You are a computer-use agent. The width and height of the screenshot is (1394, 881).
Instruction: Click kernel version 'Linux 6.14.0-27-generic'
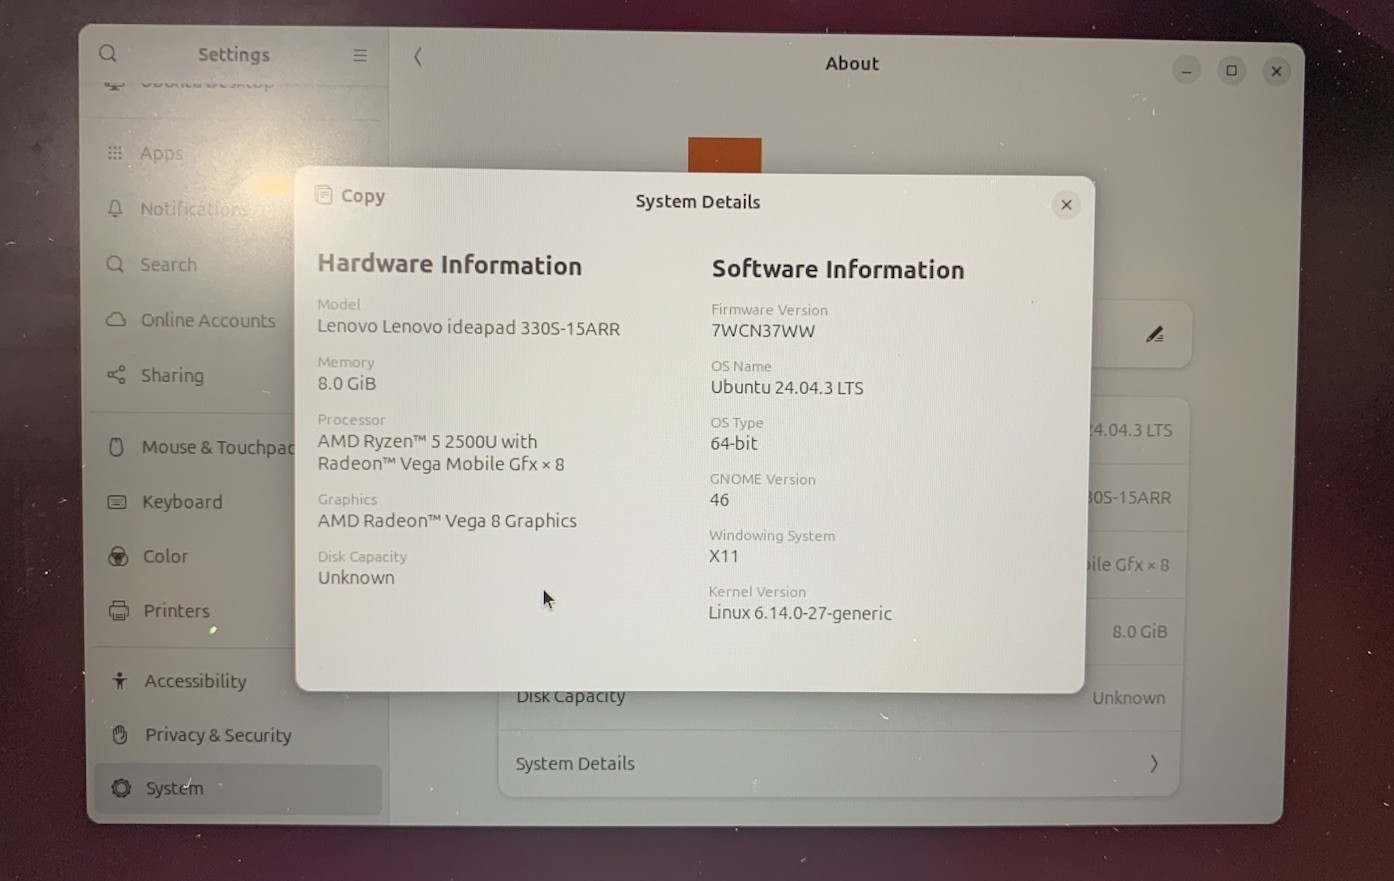(800, 613)
